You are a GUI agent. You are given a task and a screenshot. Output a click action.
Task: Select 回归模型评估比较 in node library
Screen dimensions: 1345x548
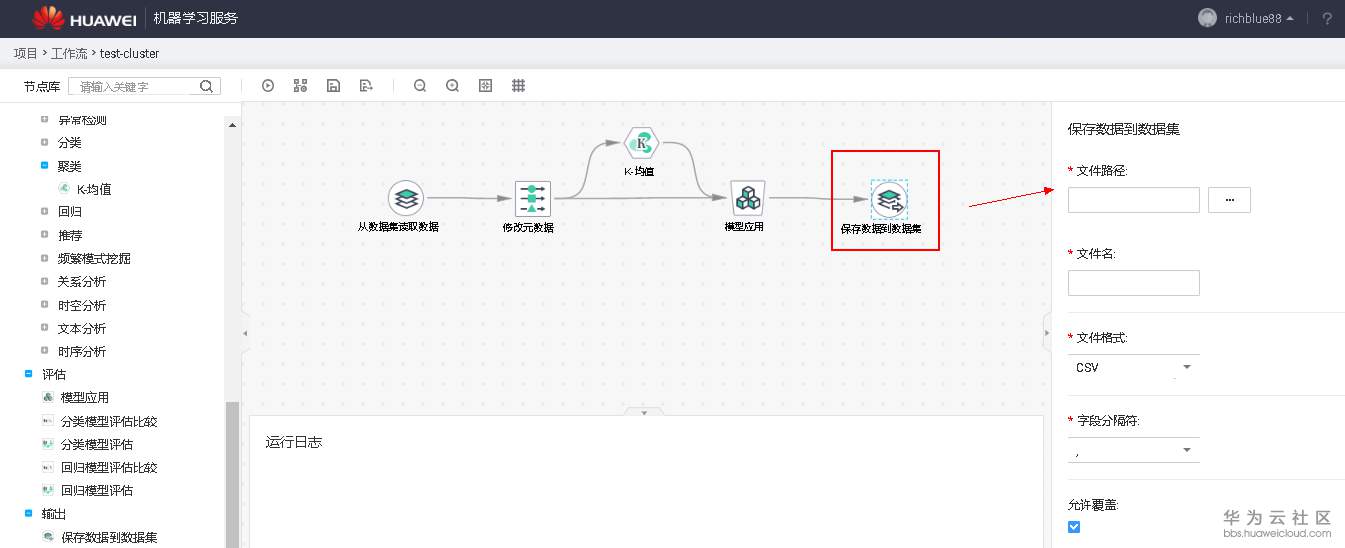click(109, 467)
